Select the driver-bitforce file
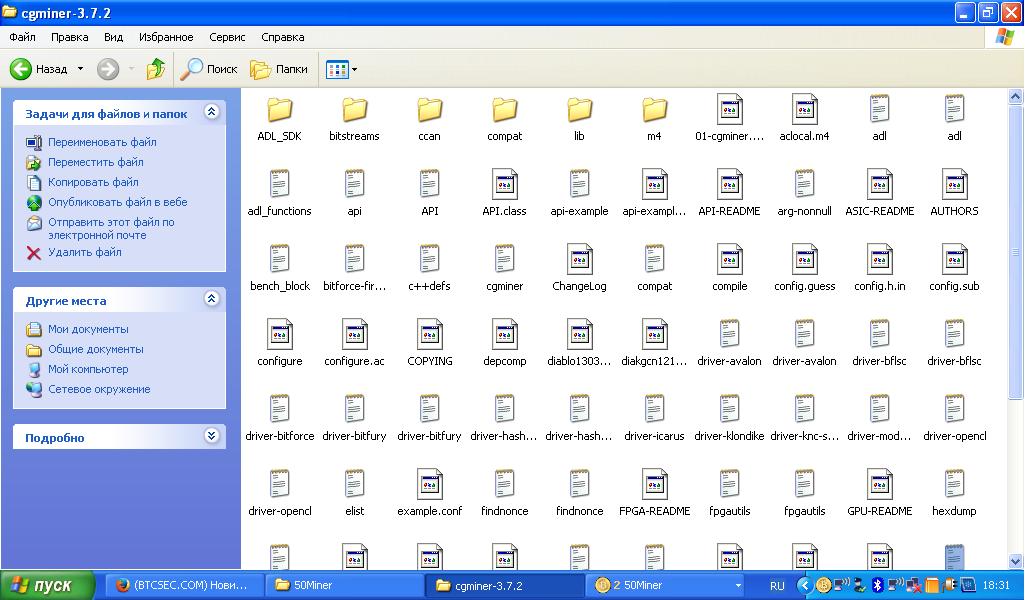The height and width of the screenshot is (600, 1036). (x=279, y=418)
